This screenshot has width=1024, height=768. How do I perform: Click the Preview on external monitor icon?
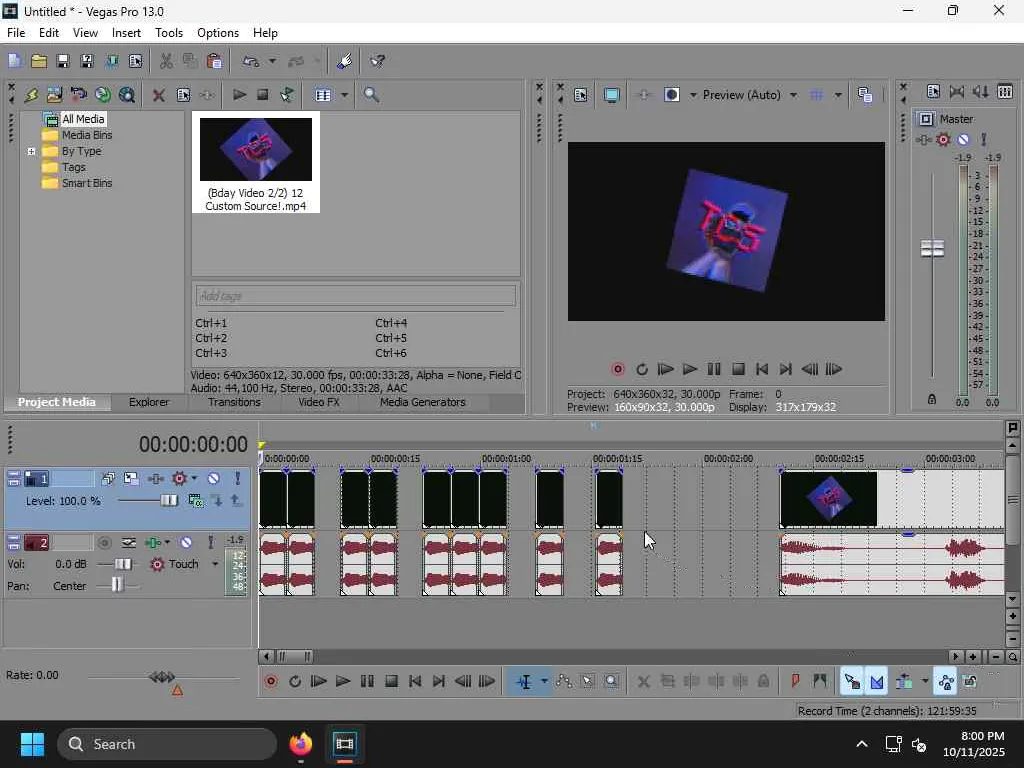611,95
